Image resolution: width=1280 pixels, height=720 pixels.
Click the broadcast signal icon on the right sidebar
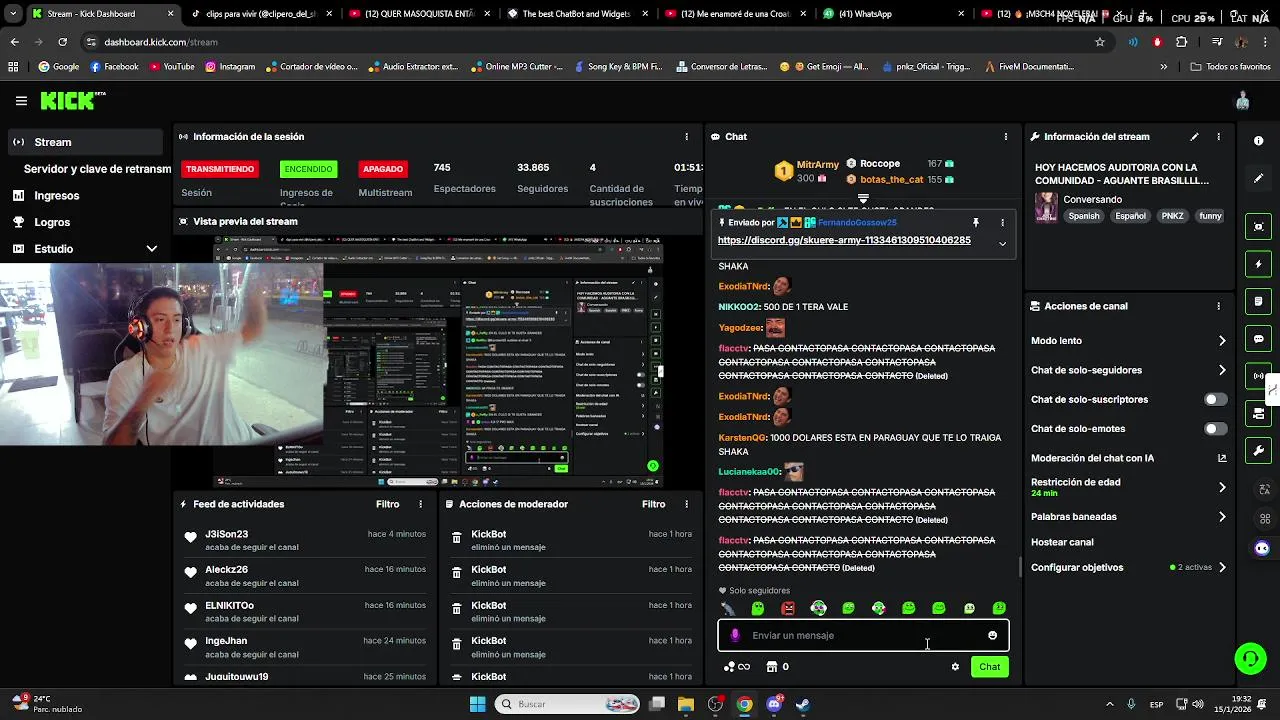1258,376
